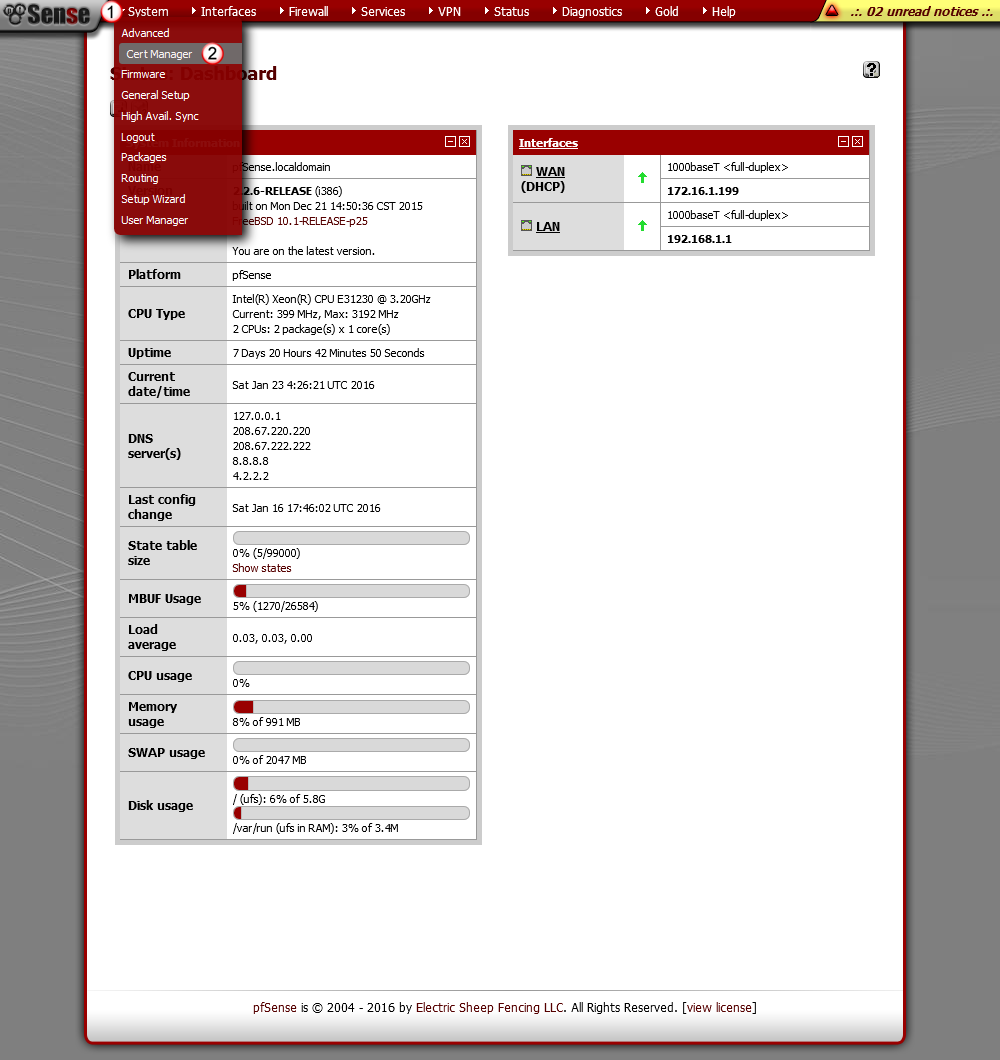
Task: Open Electric Sheep Fencing LLC link
Action: pyautogui.click(x=490, y=1007)
